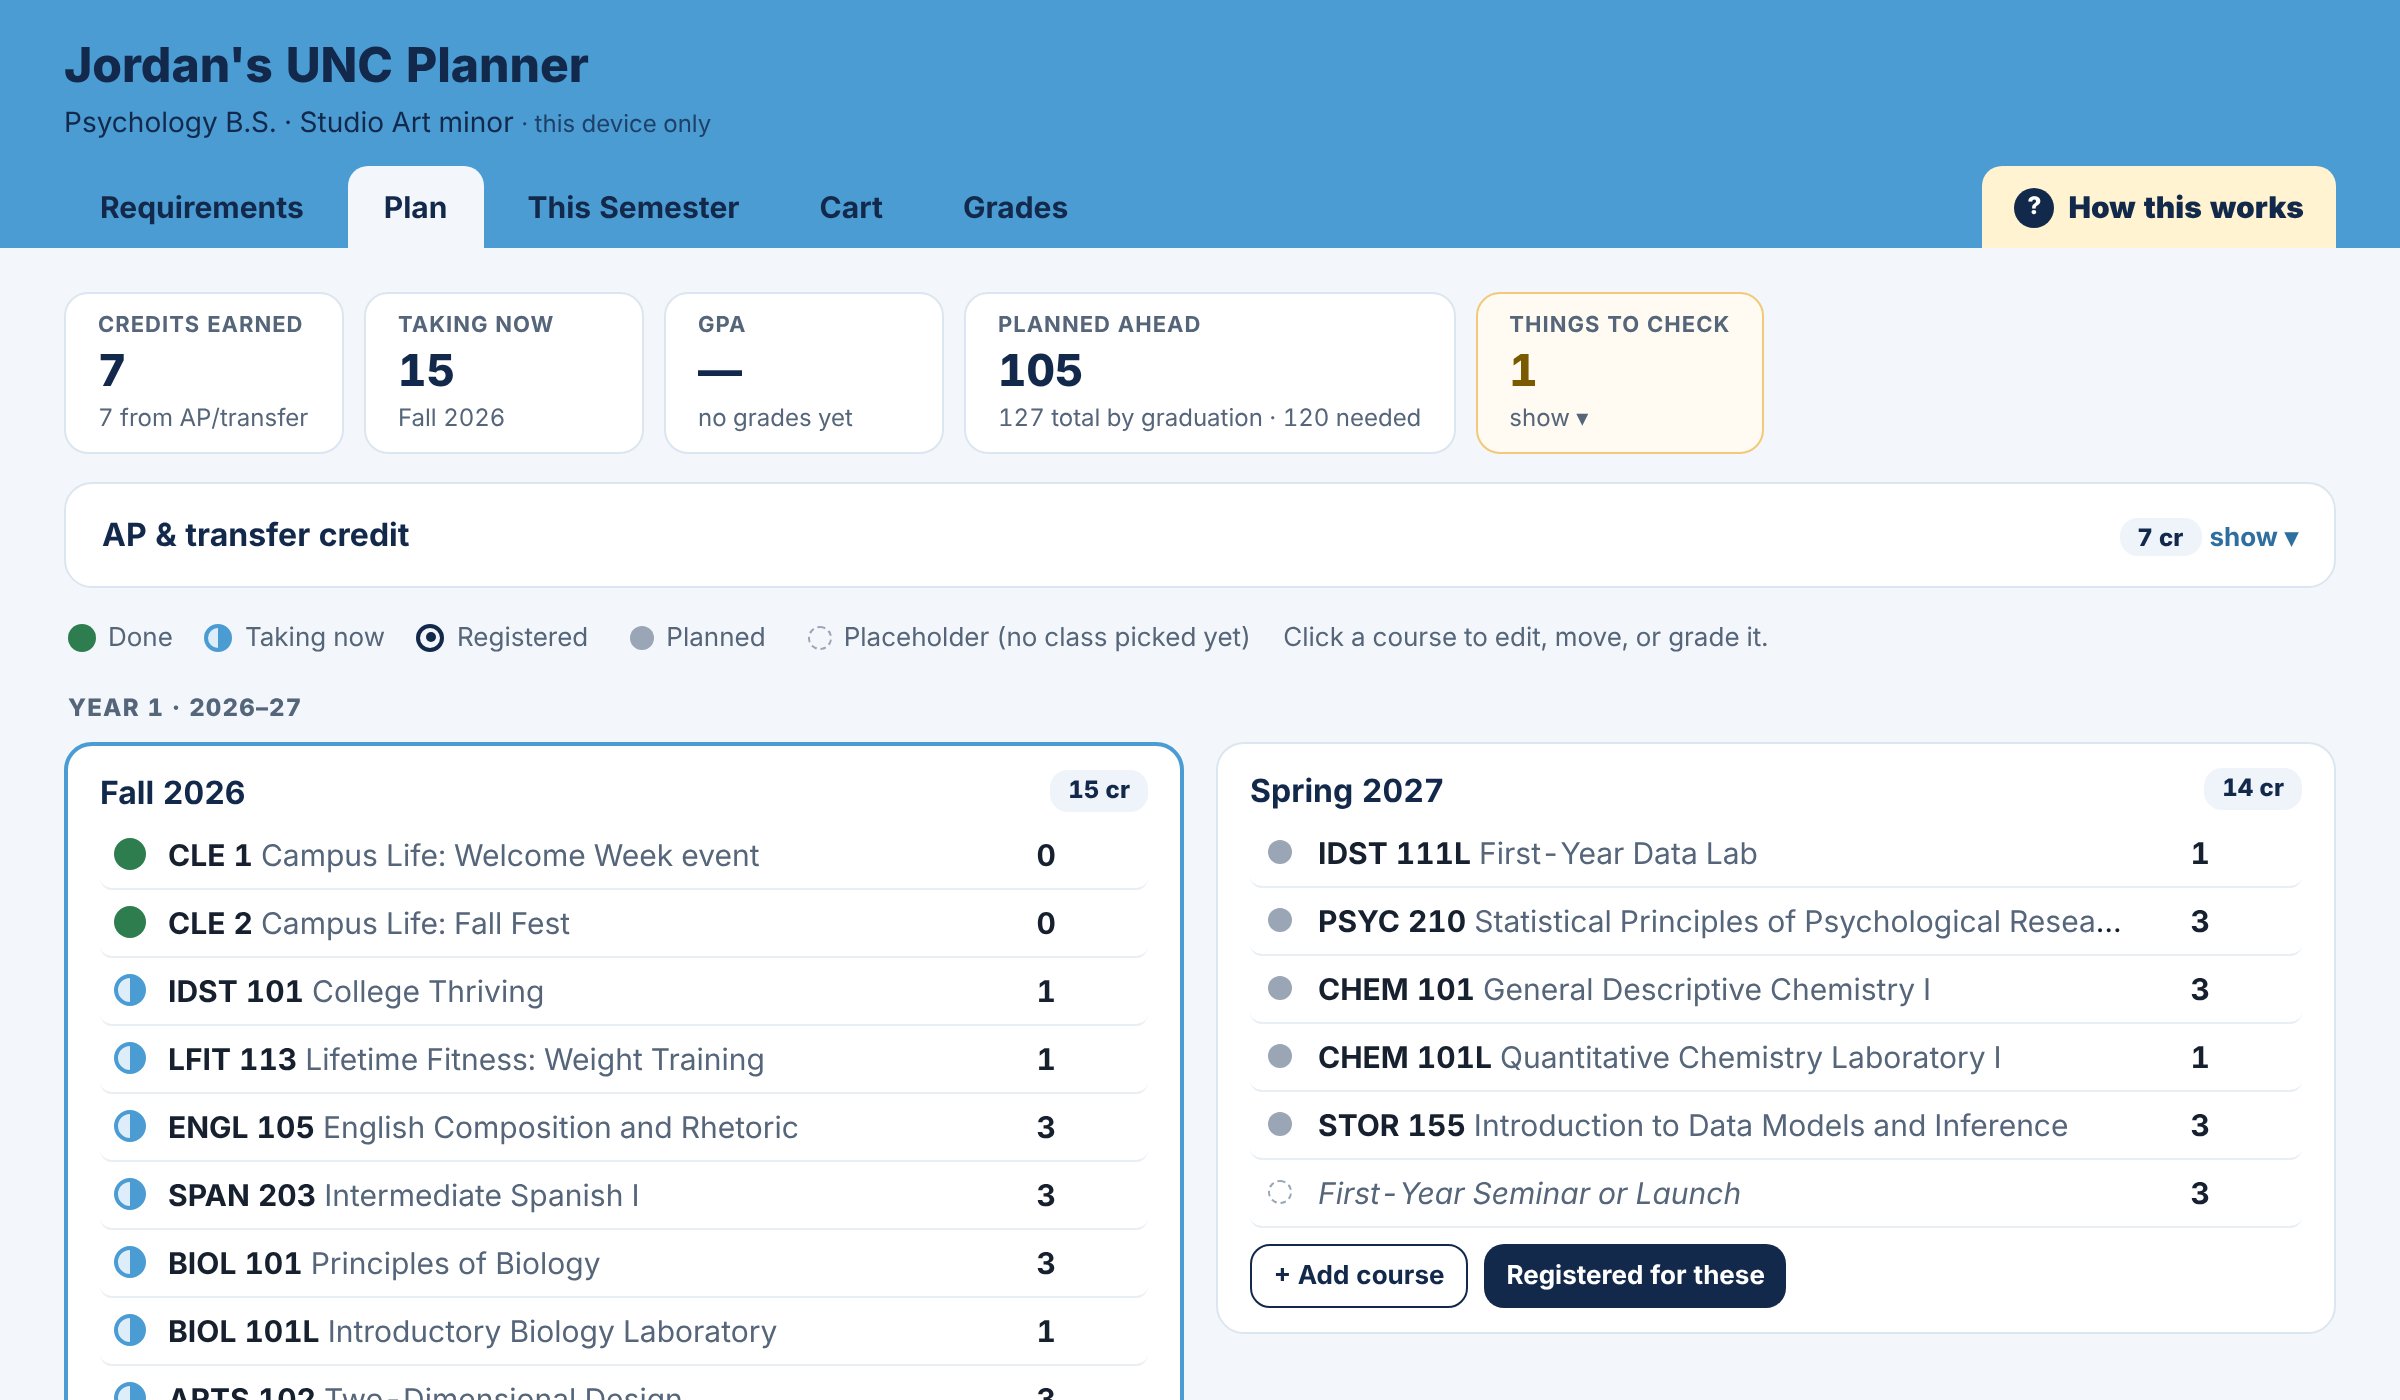
Task: Click the planned dot beside STOR 155
Action: tap(1280, 1124)
